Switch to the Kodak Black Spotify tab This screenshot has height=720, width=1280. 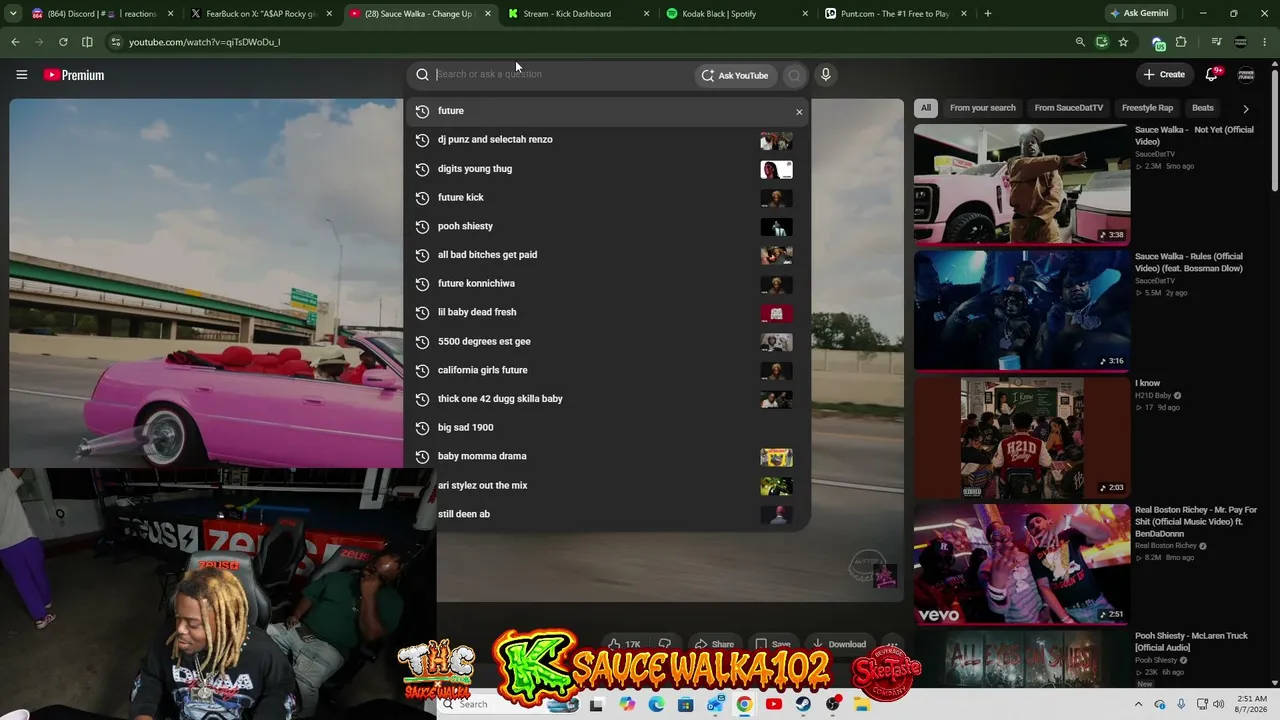(737, 14)
